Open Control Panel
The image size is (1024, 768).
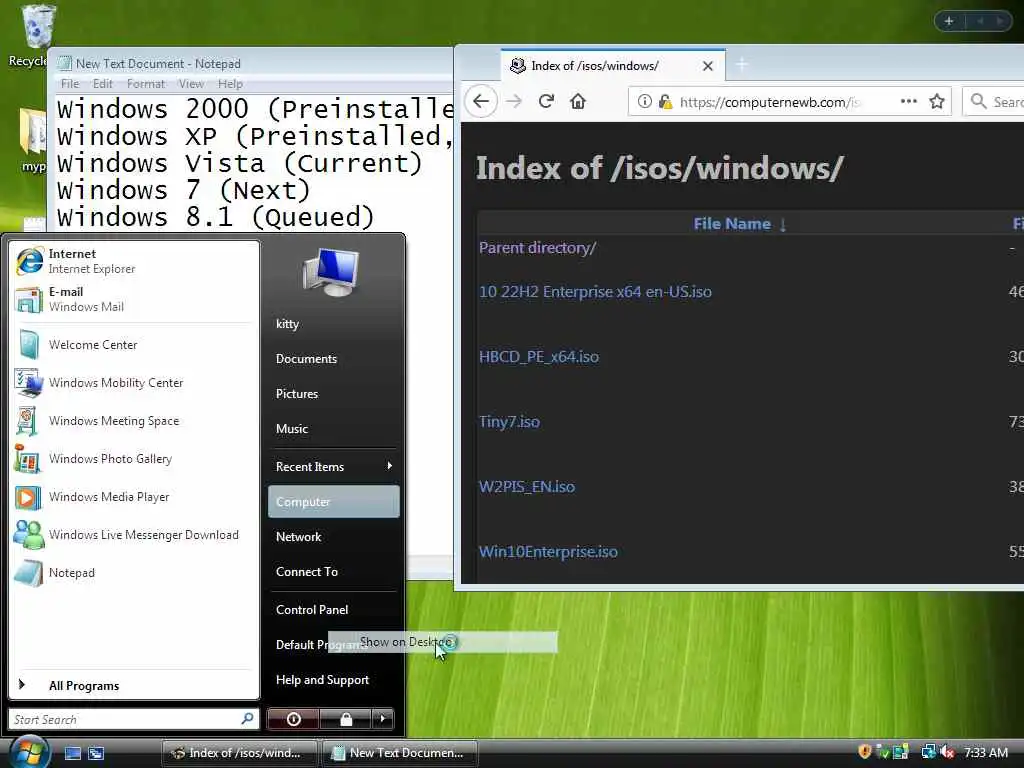click(x=333, y=610)
